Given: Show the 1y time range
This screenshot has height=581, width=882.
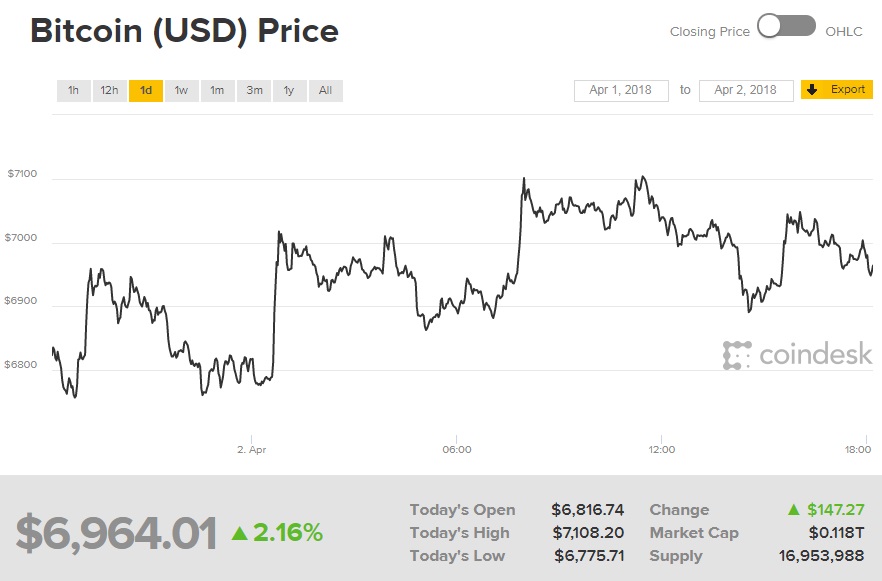Looking at the screenshot, I should coord(289,91).
